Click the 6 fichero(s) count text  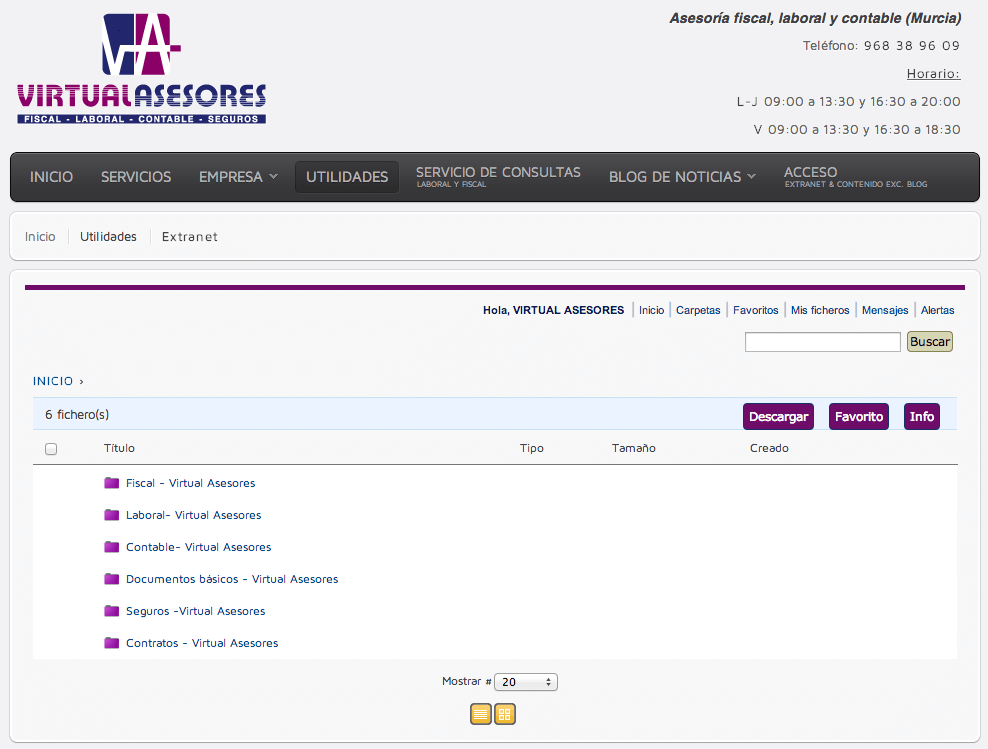(x=77, y=415)
